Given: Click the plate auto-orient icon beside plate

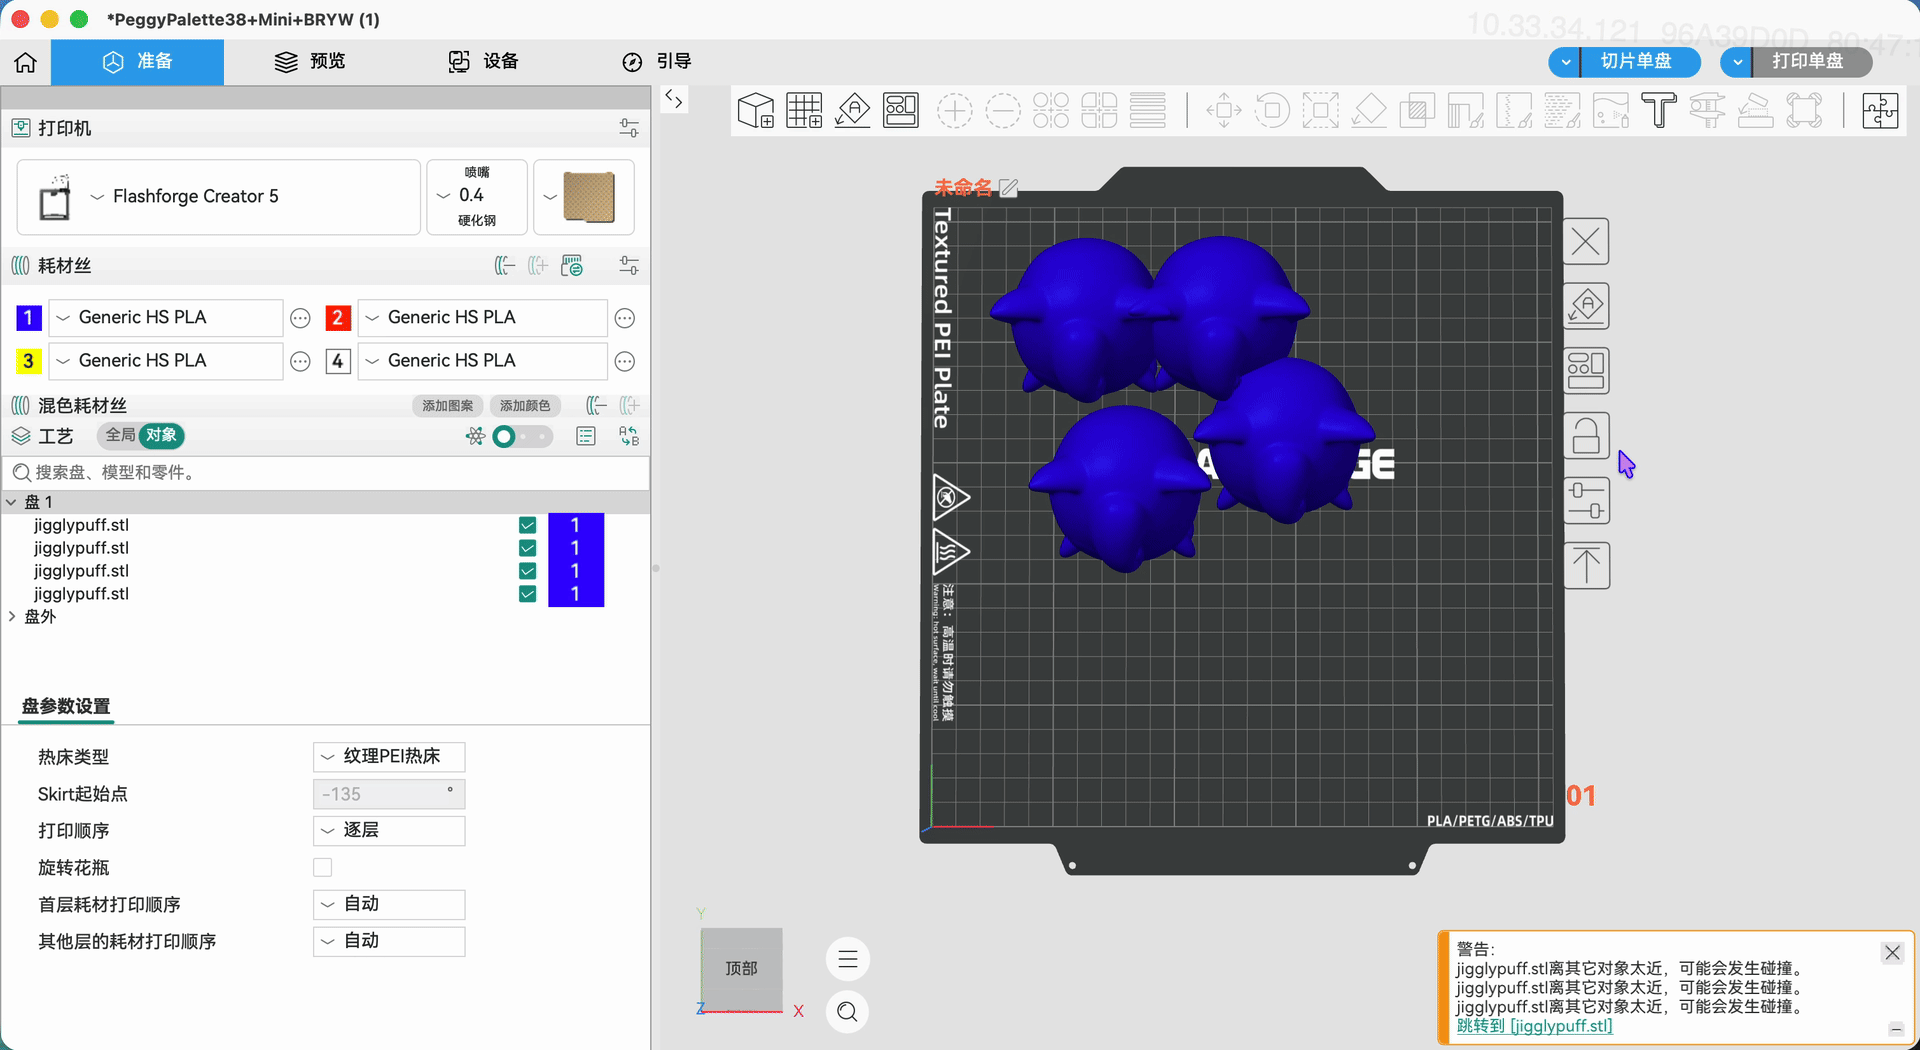Looking at the screenshot, I should (x=1586, y=306).
